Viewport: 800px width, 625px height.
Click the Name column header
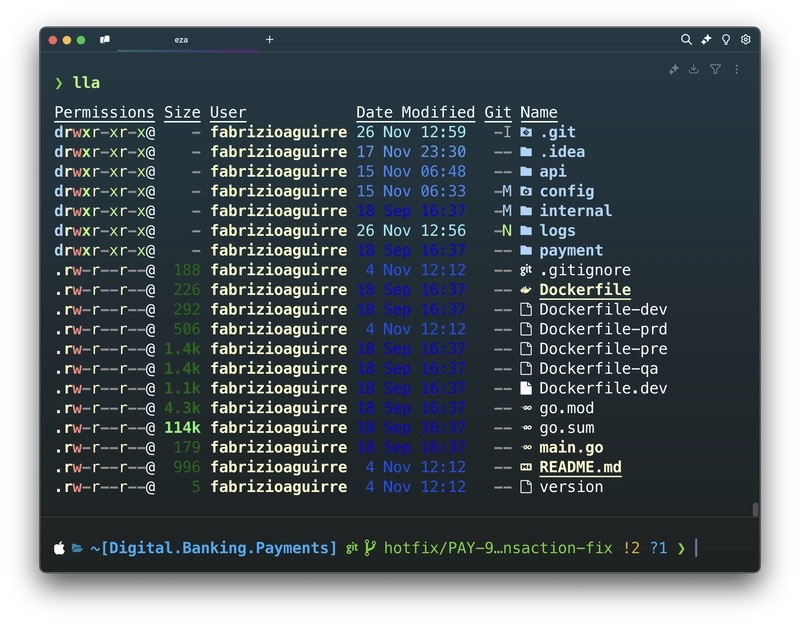539,112
